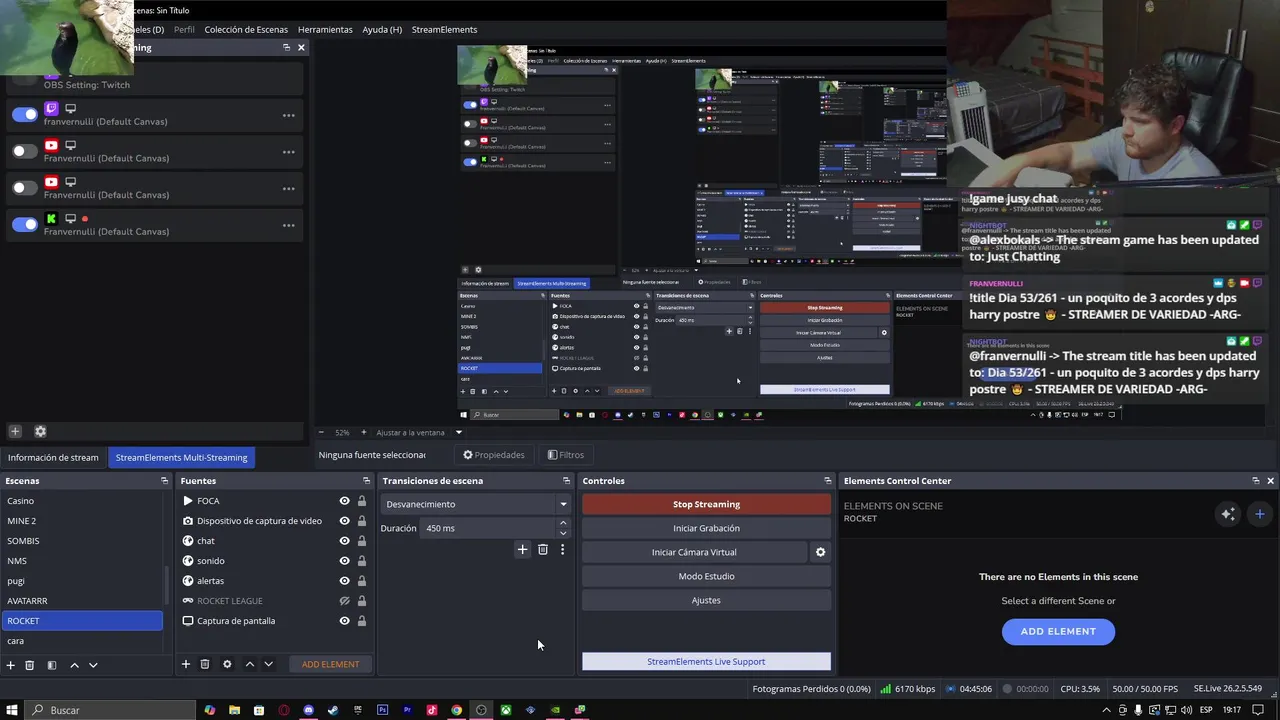This screenshot has height=720, width=1280.
Task: Add a multi-streaming output with the plus icon
Action: 15,431
